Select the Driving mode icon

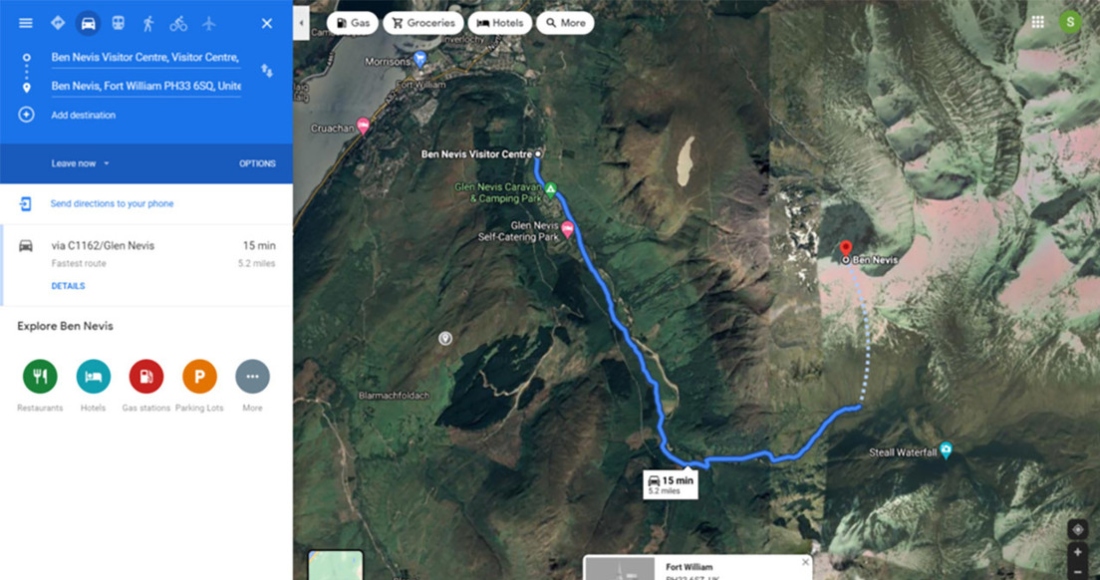[88, 23]
